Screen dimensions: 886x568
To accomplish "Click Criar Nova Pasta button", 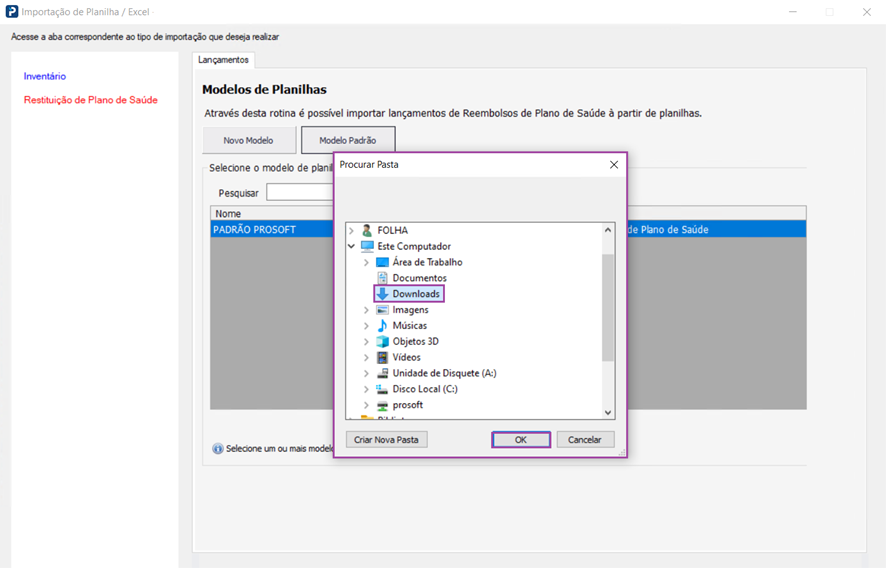I will point(386,440).
